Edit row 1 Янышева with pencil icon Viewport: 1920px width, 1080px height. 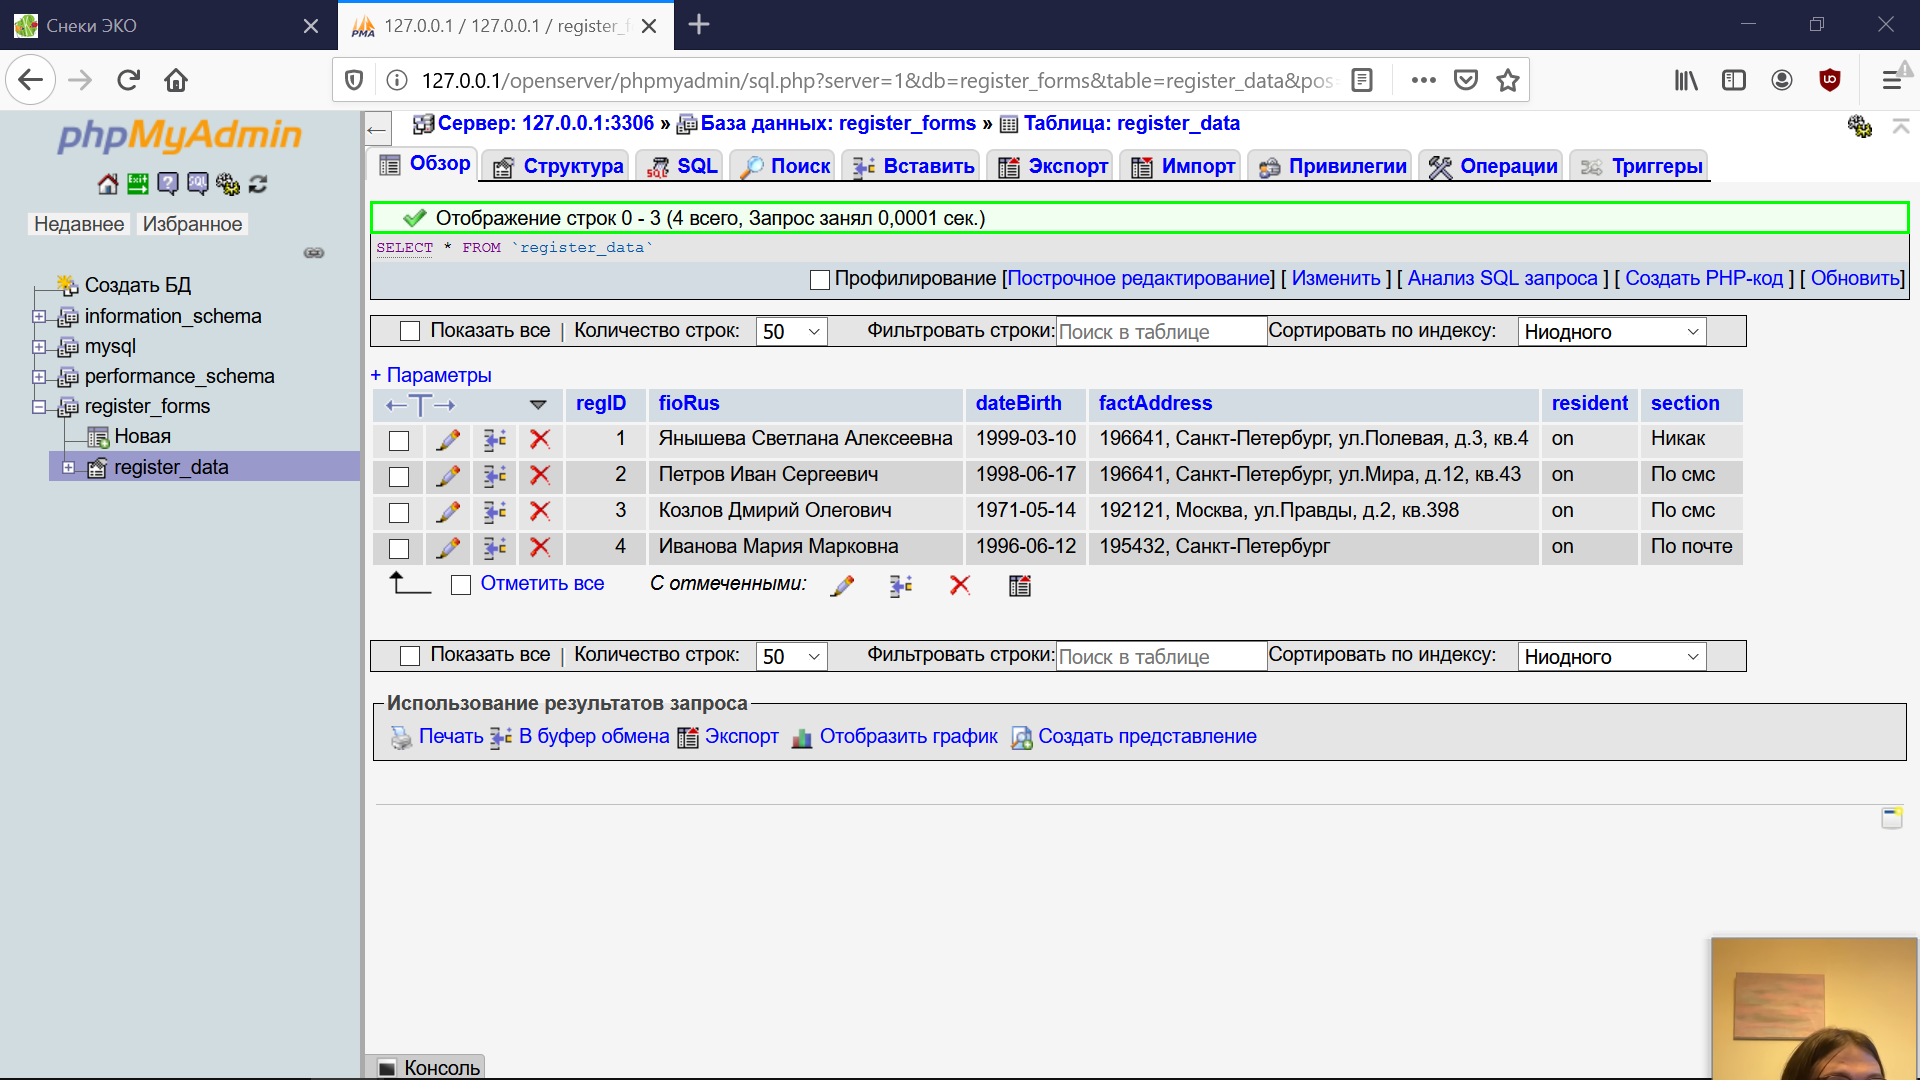tap(448, 439)
